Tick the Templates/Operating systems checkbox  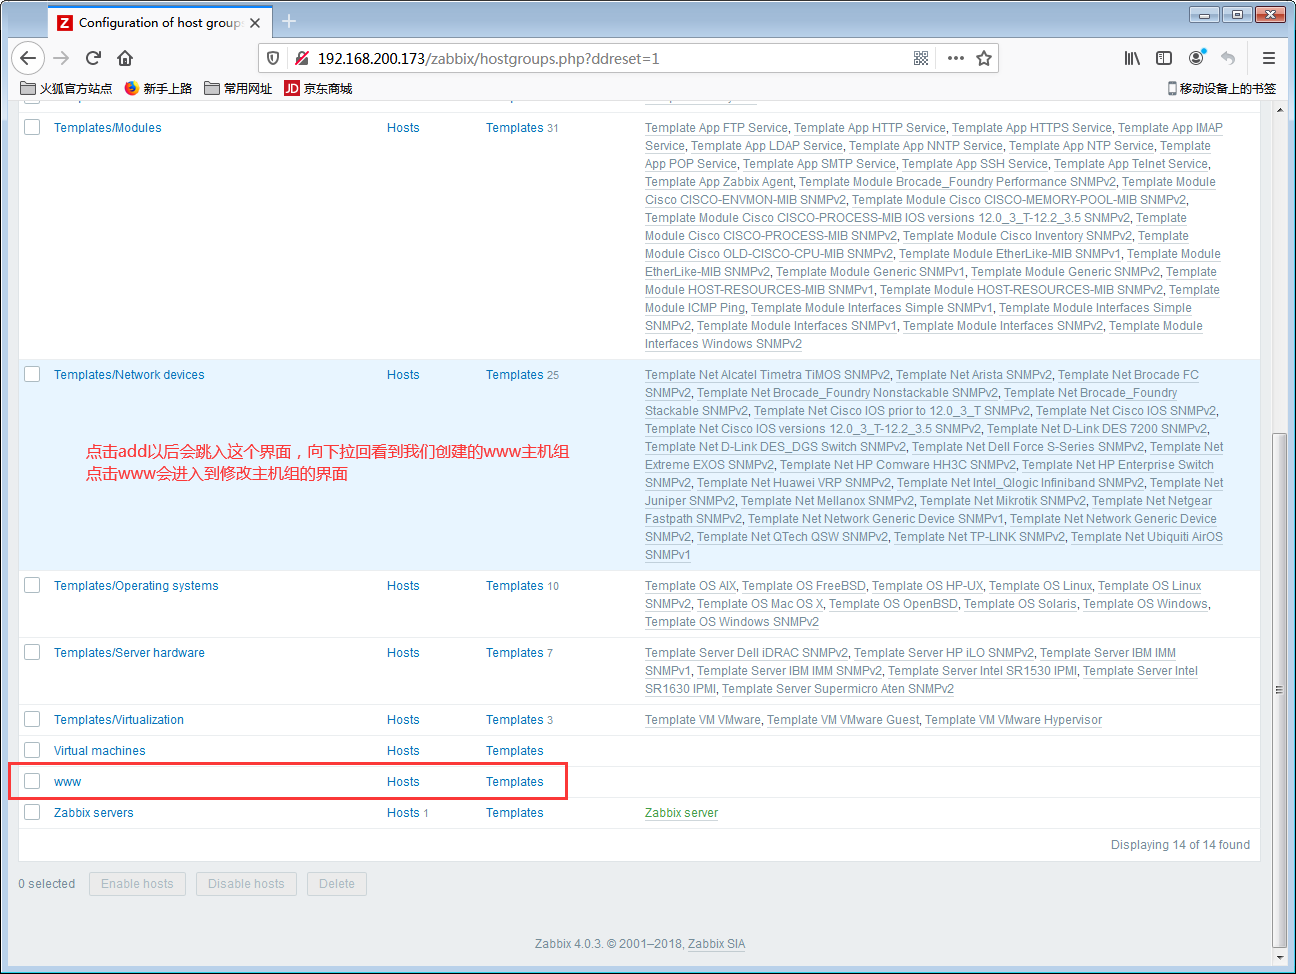point(32,585)
